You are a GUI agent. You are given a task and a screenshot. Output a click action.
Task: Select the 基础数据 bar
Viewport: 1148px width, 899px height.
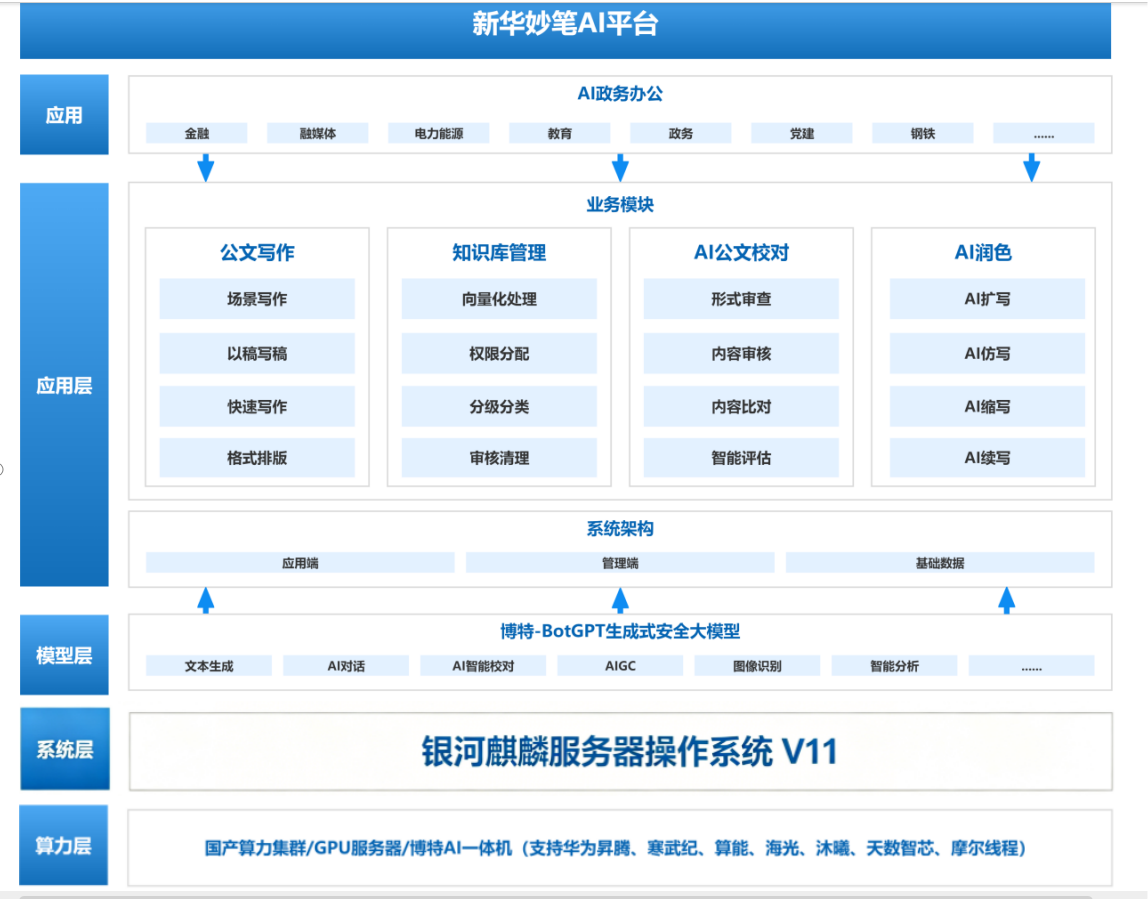point(940,563)
